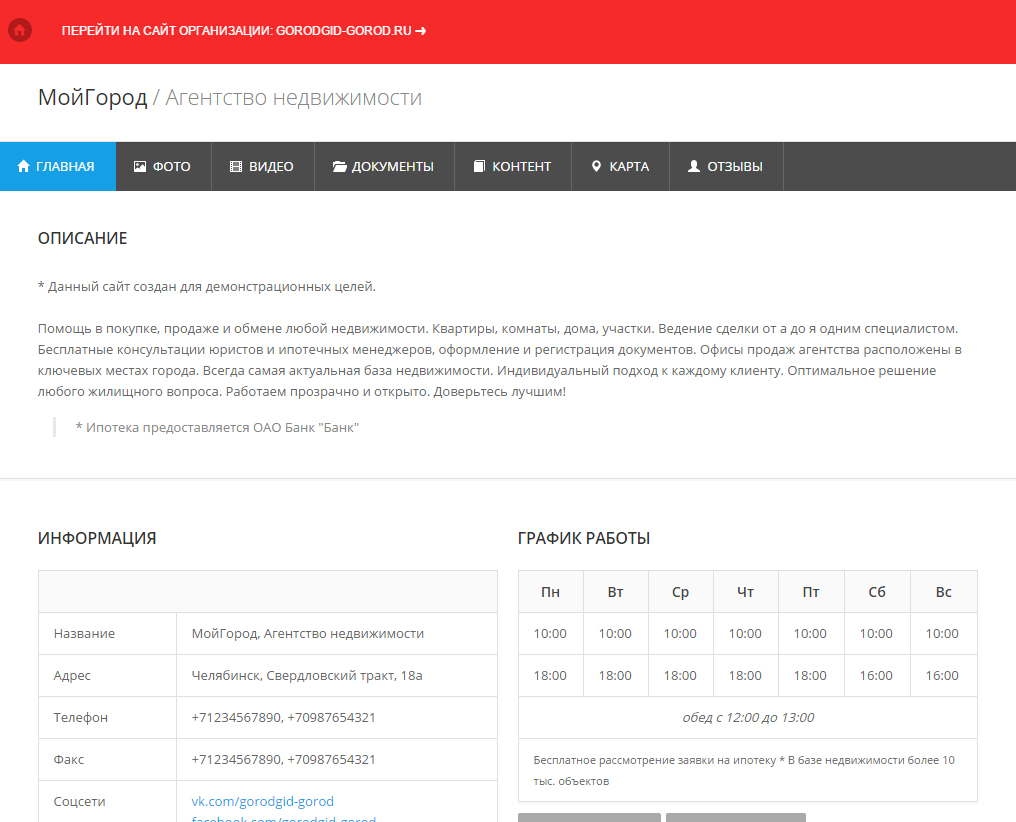The height and width of the screenshot is (822, 1016).
Task: Click the fax numbers in Факс row
Action: click(284, 759)
